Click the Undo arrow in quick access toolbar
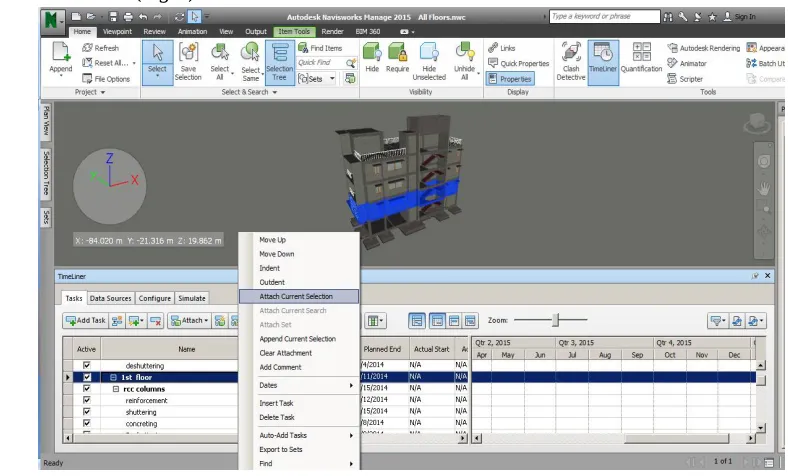Screen dimensions: 788x476 [x=143, y=17]
